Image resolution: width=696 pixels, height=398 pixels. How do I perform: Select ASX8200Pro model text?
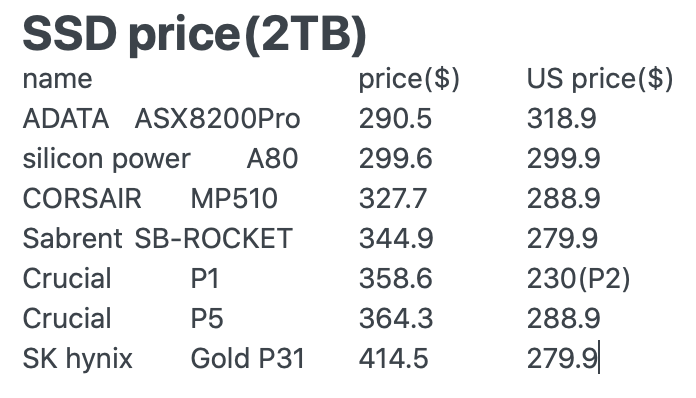point(218,119)
